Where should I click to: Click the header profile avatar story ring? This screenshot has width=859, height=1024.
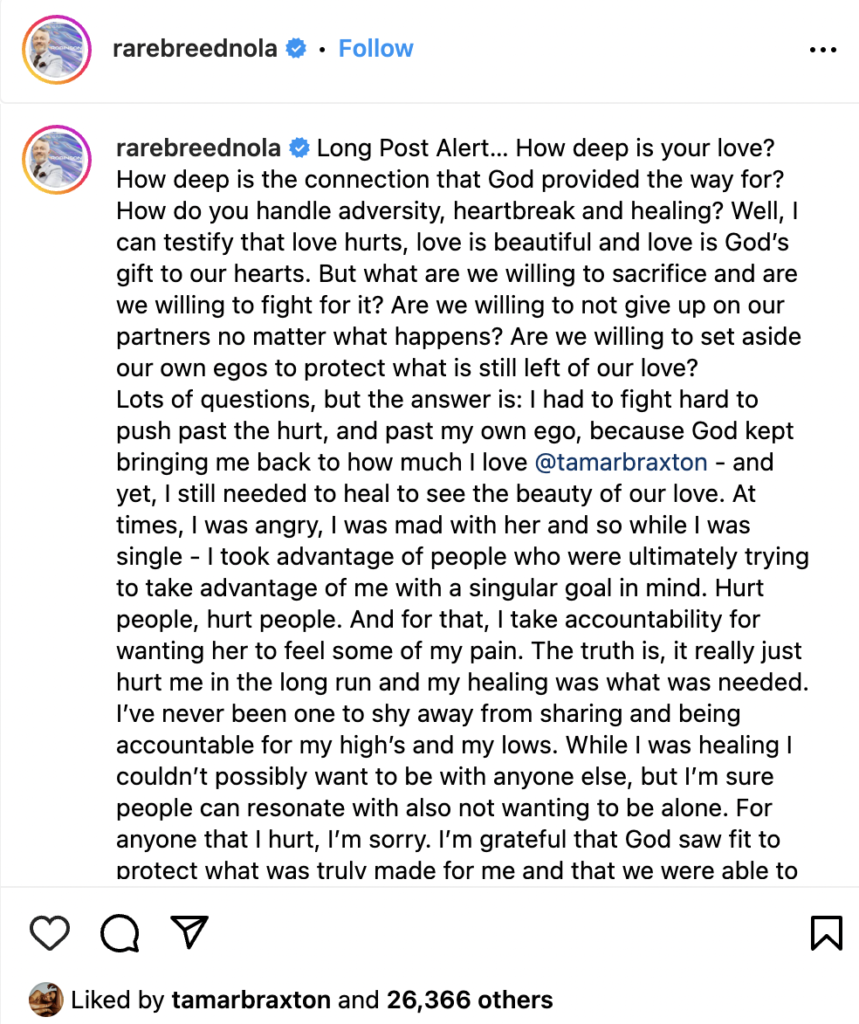[x=56, y=48]
